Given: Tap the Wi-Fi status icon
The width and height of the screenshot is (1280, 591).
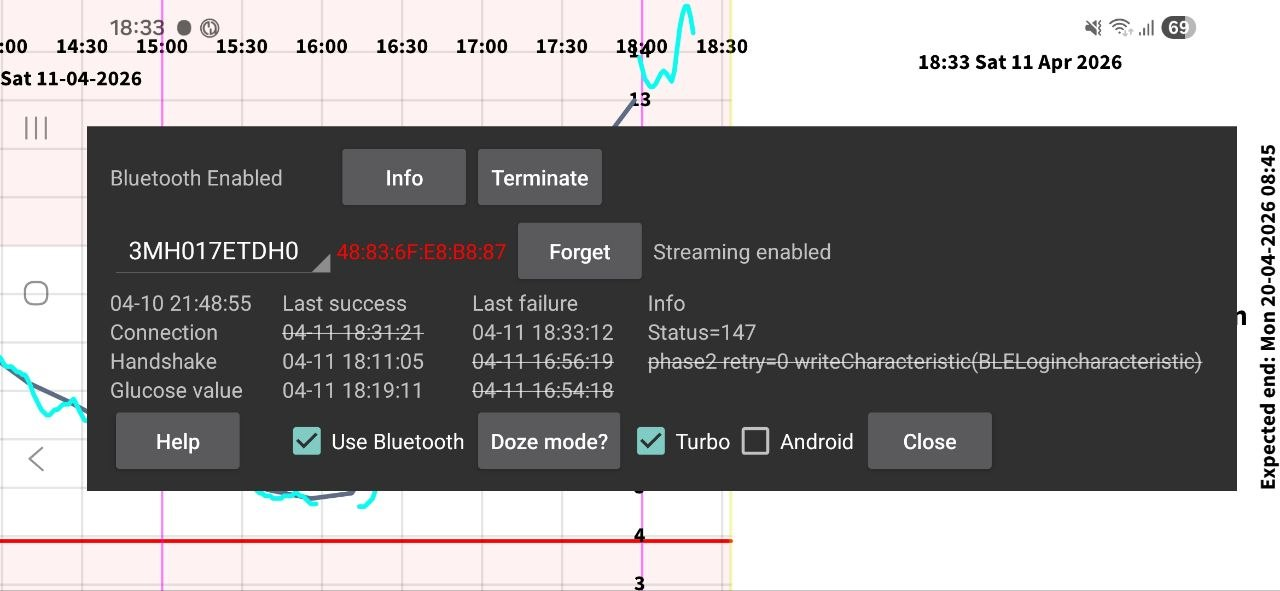Looking at the screenshot, I should (x=1121, y=28).
